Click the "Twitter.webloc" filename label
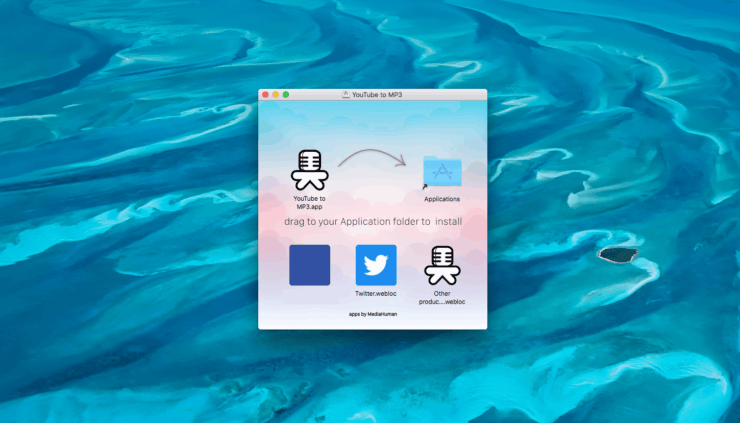The height and width of the screenshot is (423, 740). (x=376, y=294)
